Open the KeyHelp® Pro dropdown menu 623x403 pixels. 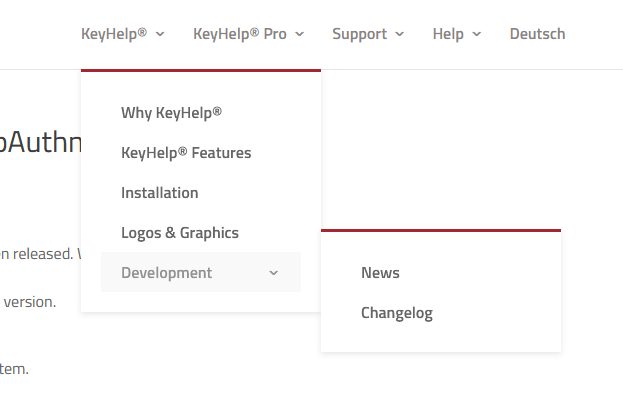(x=240, y=34)
